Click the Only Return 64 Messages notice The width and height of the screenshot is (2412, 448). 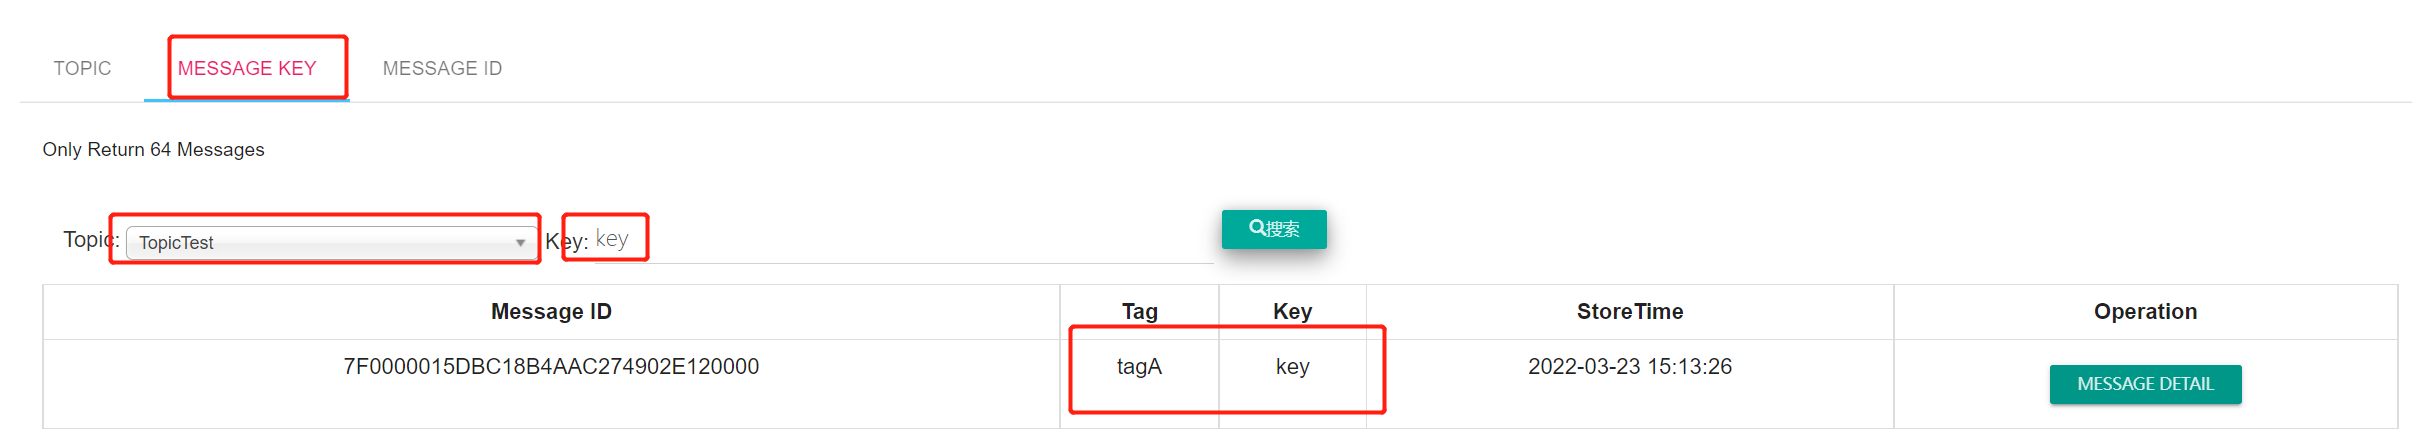(x=153, y=150)
